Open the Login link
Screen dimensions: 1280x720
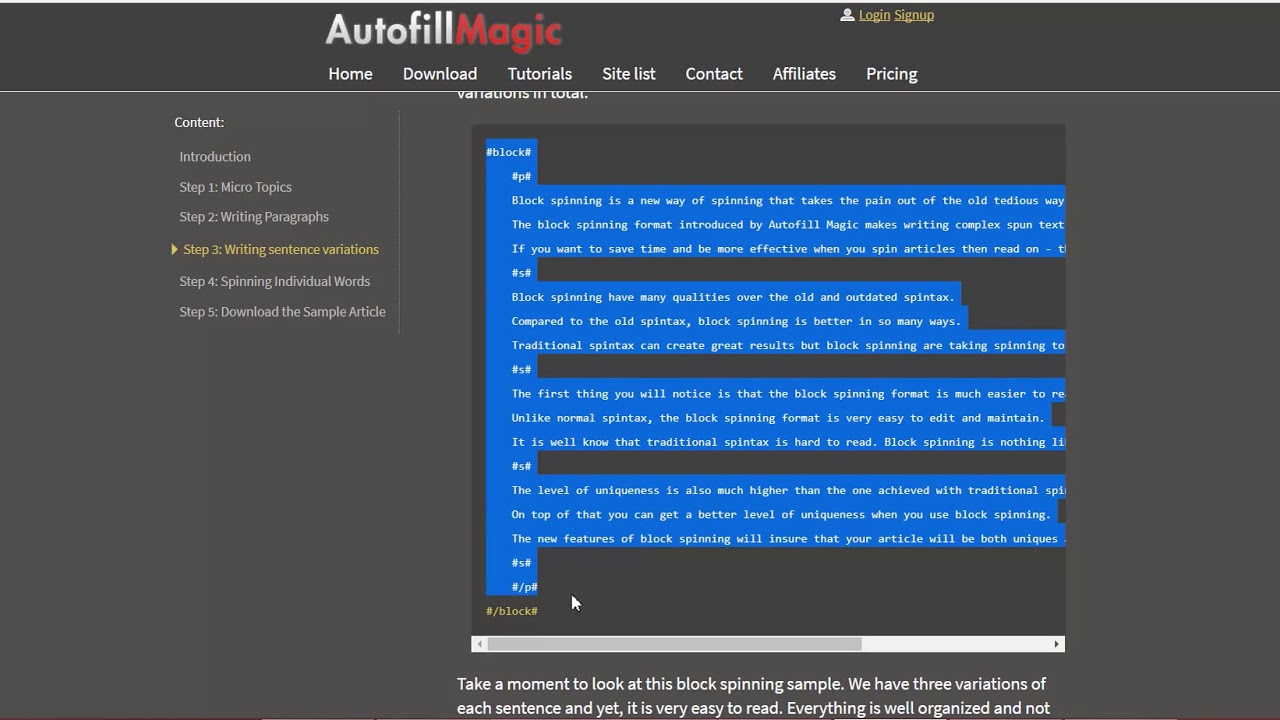874,15
